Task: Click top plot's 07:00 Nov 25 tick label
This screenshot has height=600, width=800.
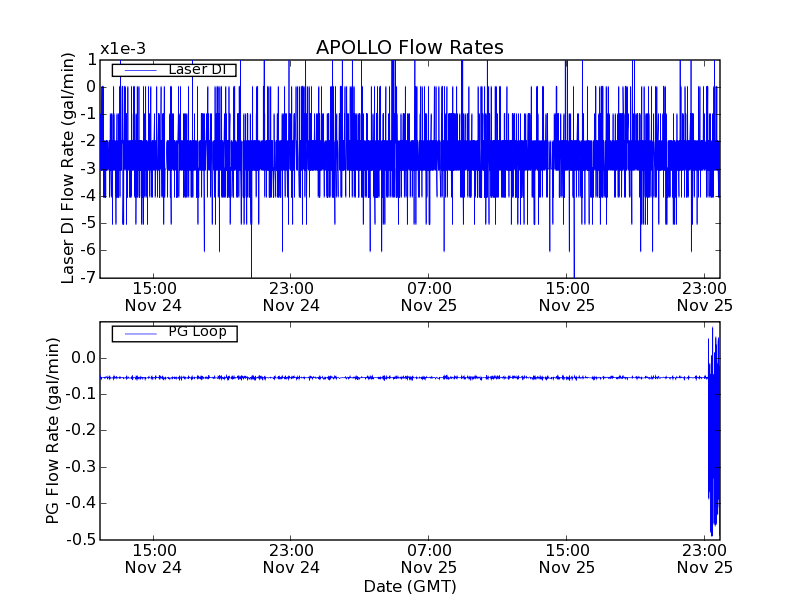Action: pos(429,296)
